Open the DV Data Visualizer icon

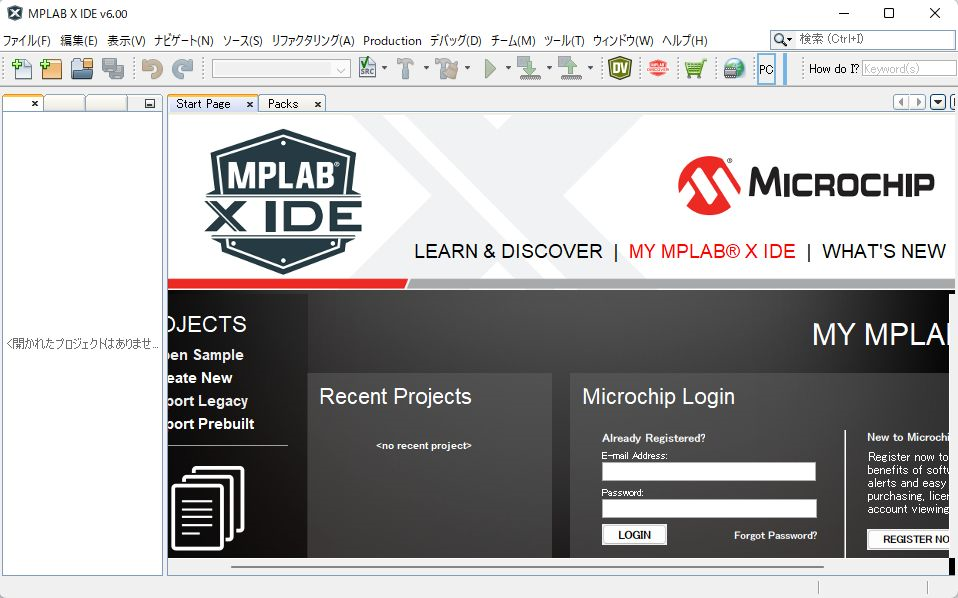tap(620, 68)
